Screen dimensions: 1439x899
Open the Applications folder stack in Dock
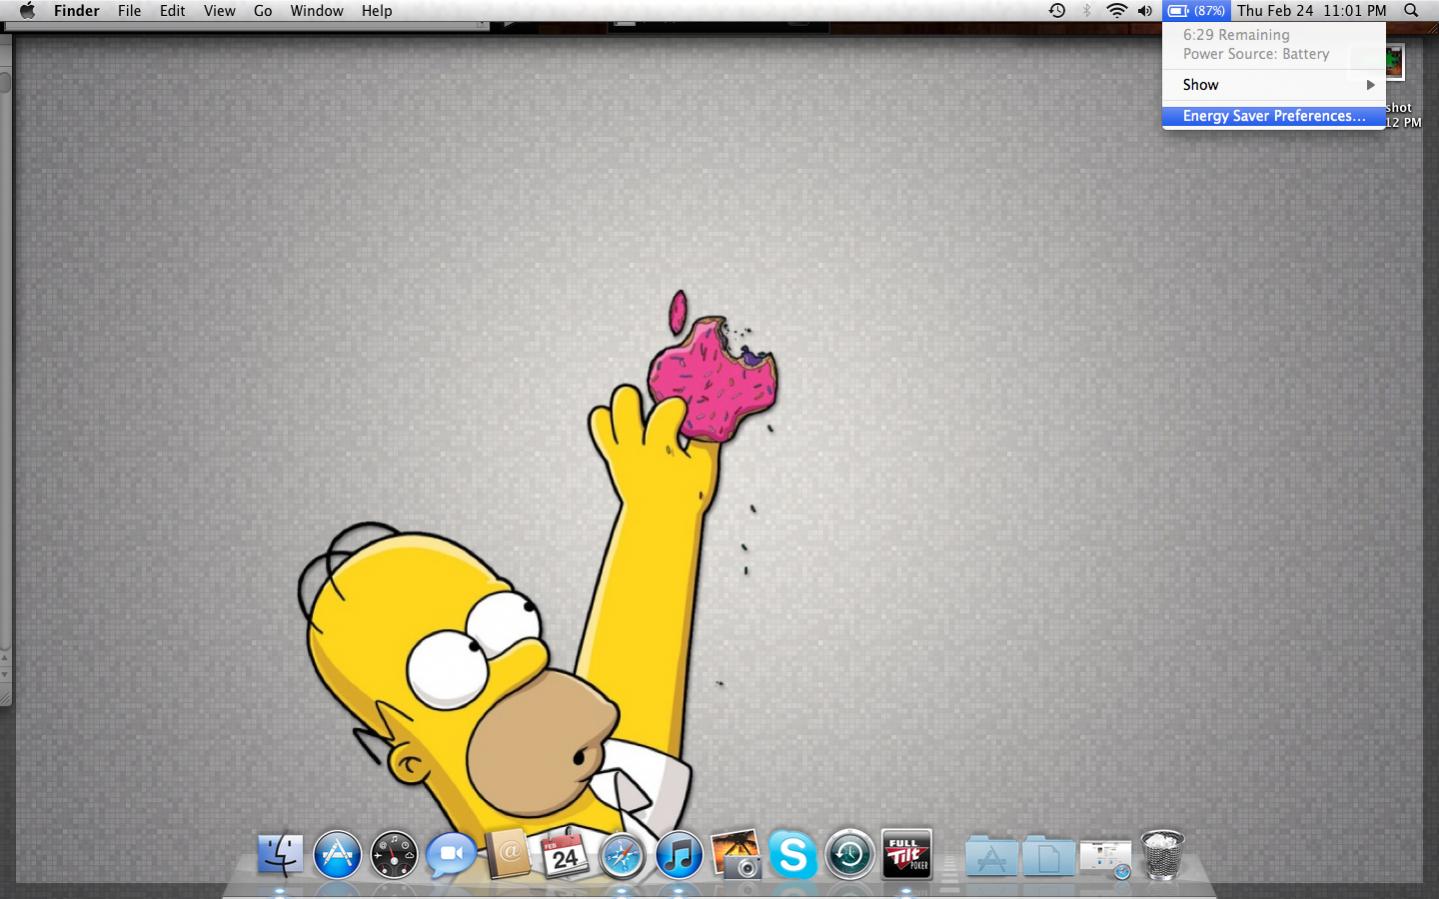pos(991,857)
